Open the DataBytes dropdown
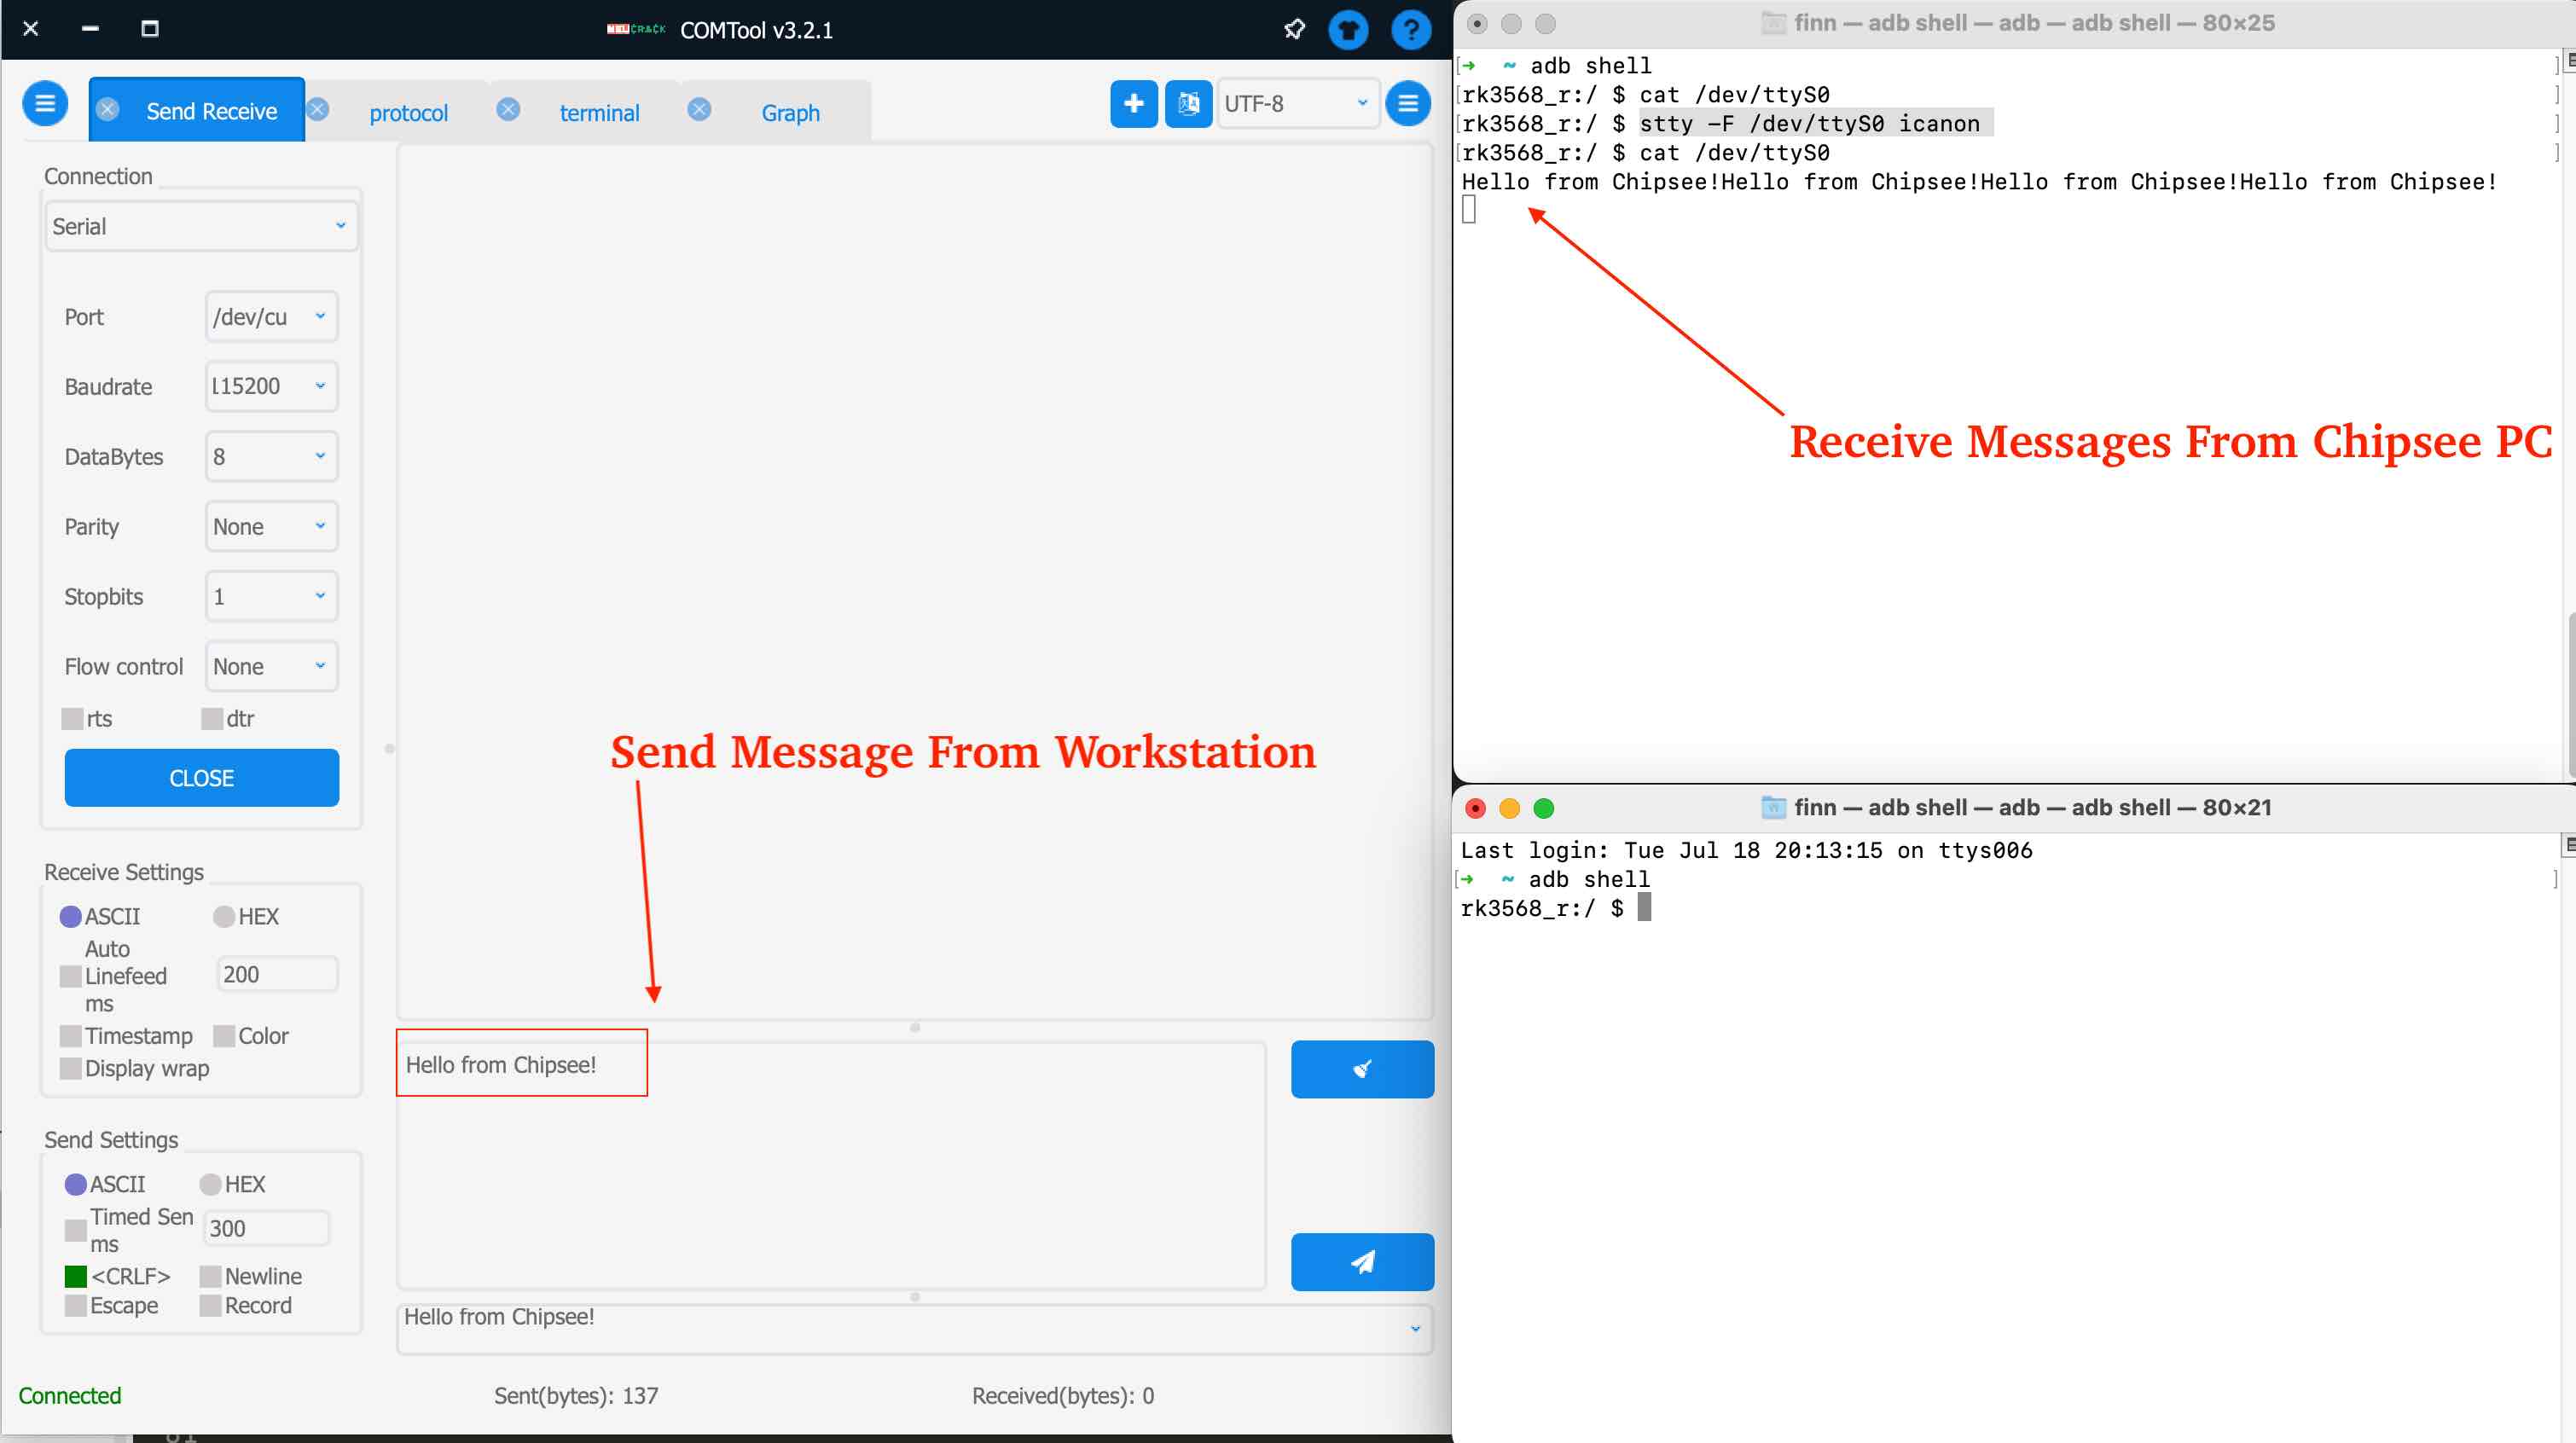This screenshot has height=1443, width=2576. (x=271, y=456)
